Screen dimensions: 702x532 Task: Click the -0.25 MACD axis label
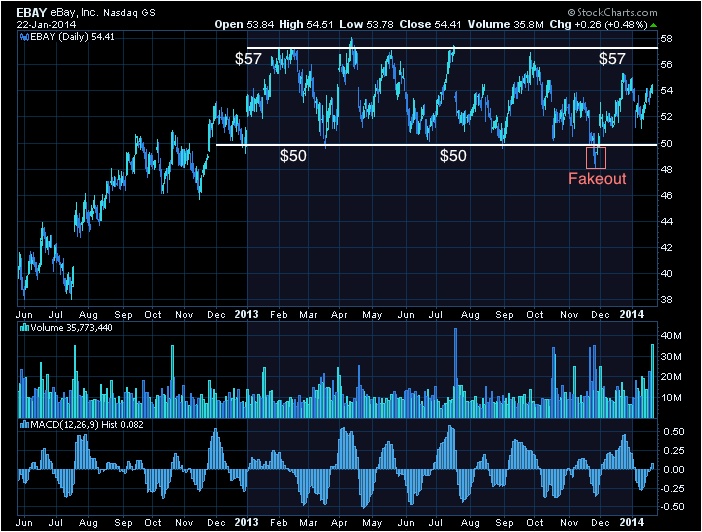(x=672, y=489)
